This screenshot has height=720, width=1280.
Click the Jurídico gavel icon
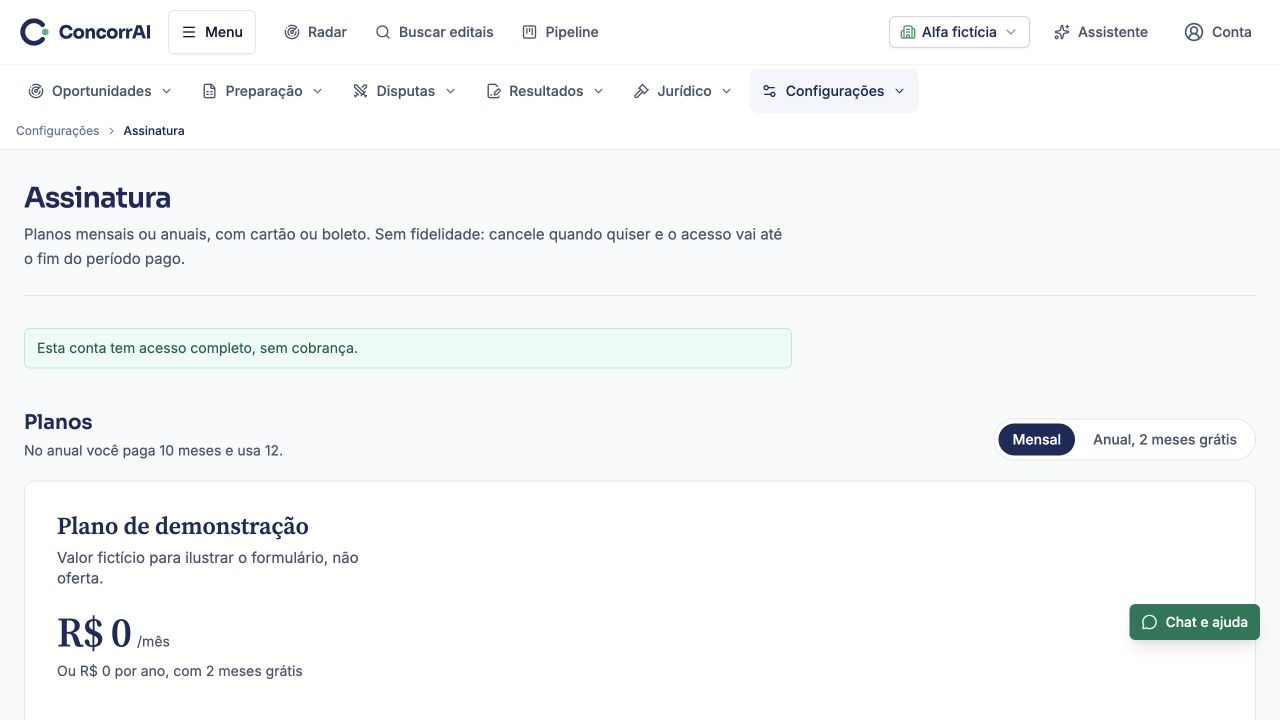(642, 91)
